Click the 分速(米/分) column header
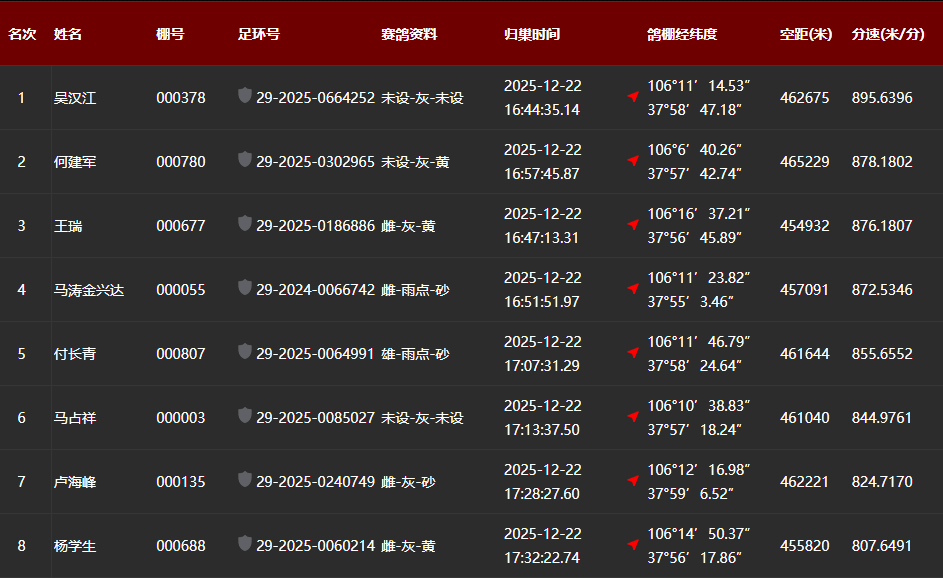This screenshot has height=578, width=943. coord(888,34)
